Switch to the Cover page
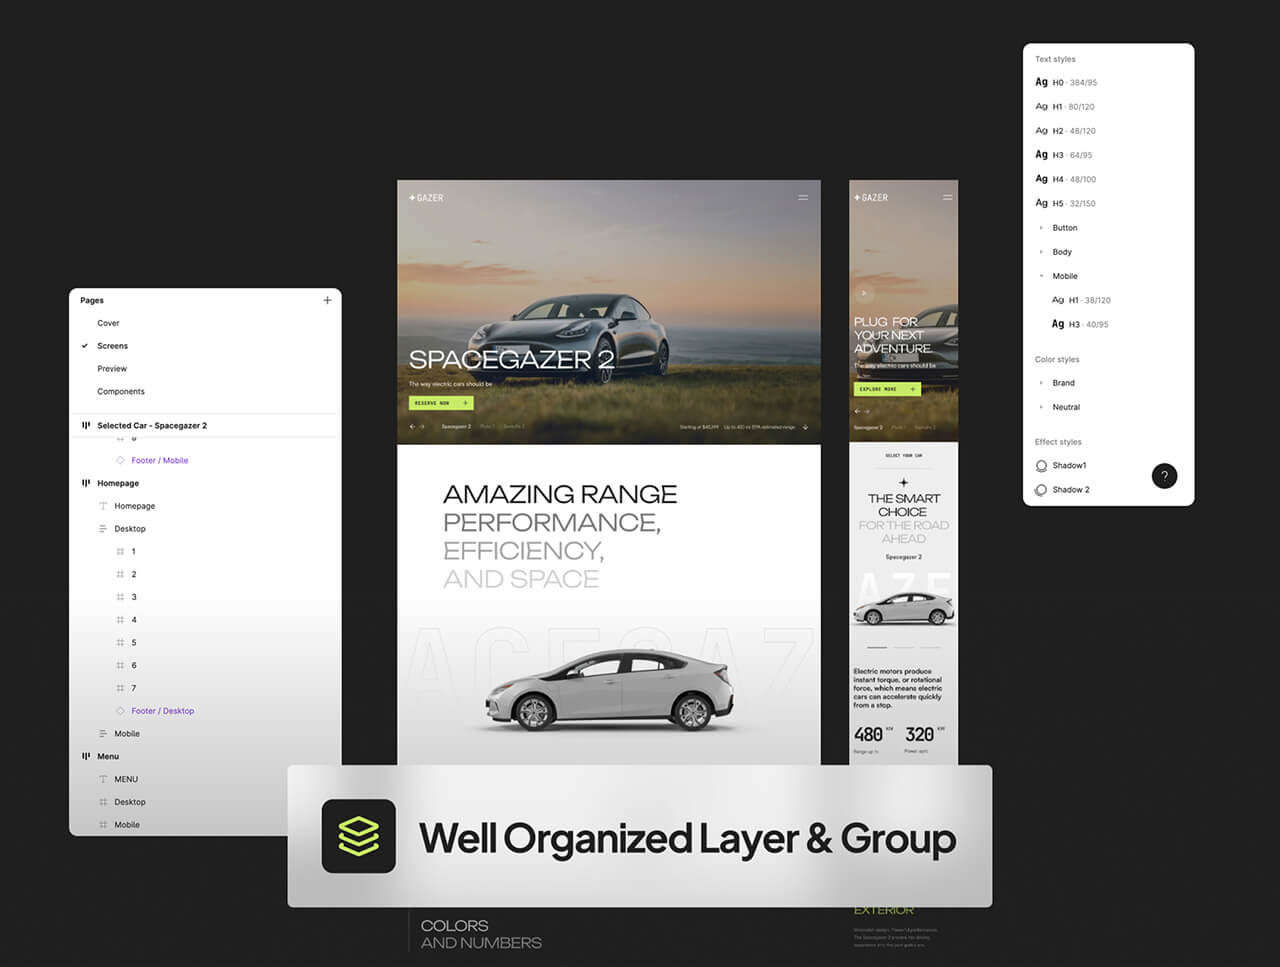The image size is (1280, 967). [108, 323]
